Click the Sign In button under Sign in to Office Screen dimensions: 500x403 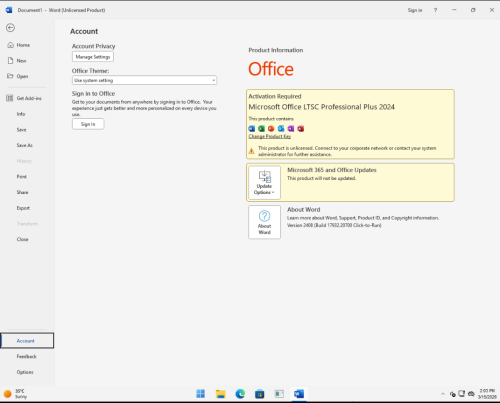coord(88,124)
